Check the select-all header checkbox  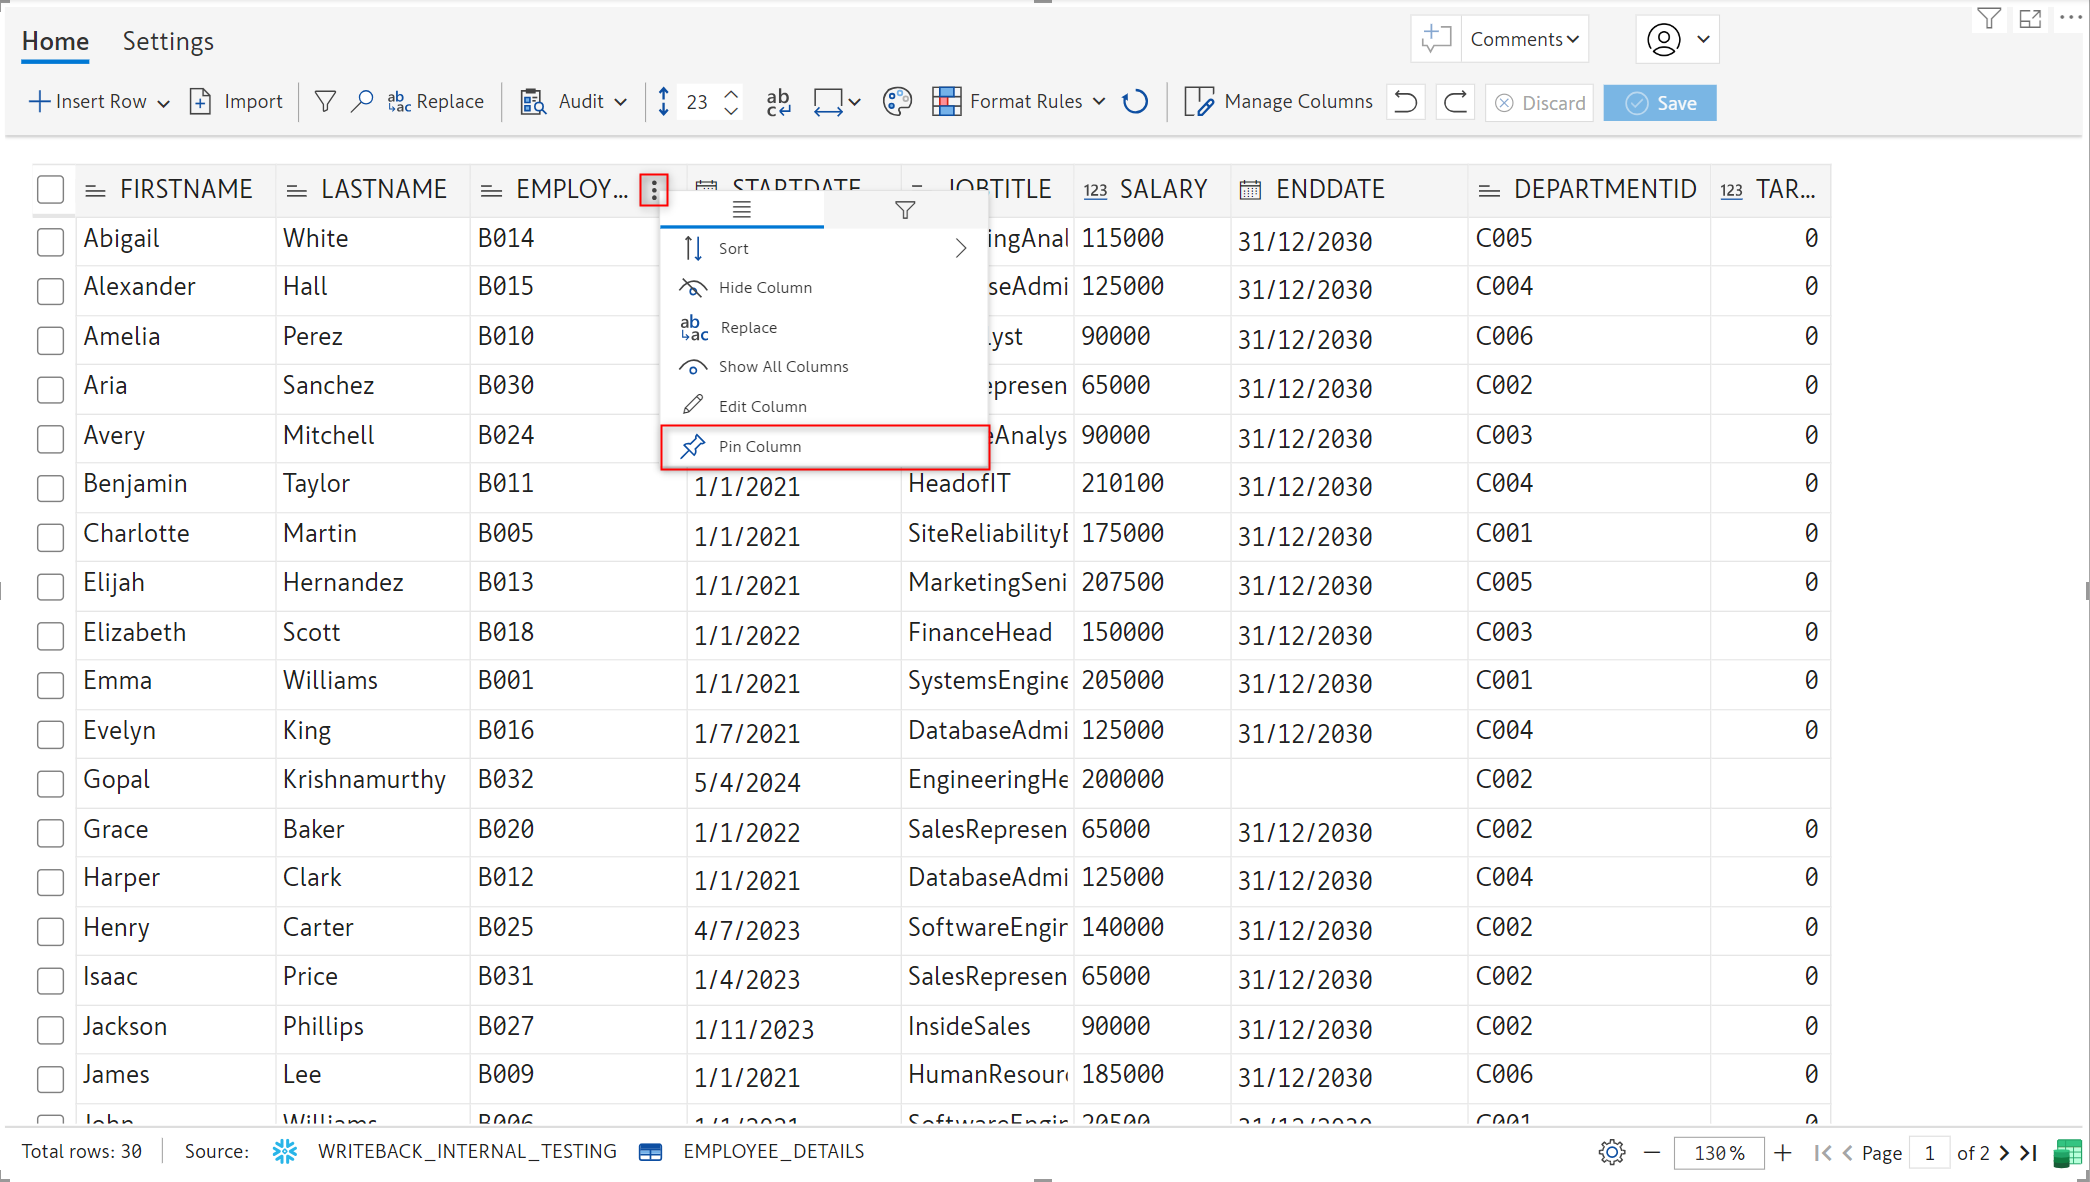[50, 189]
